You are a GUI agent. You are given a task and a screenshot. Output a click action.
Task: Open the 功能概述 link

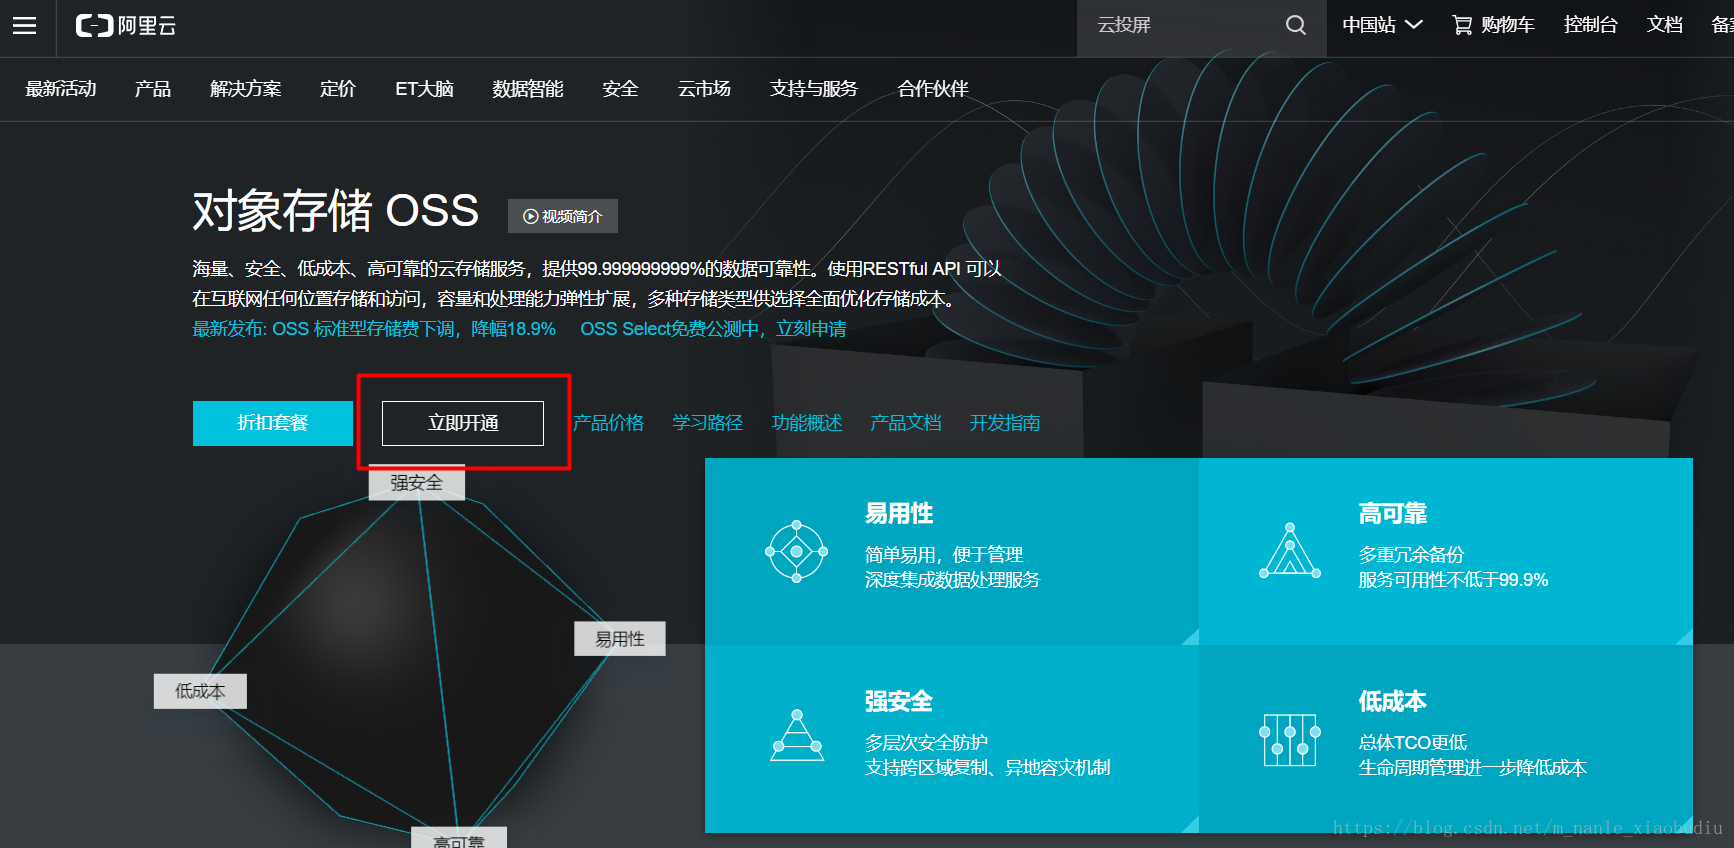pos(807,423)
